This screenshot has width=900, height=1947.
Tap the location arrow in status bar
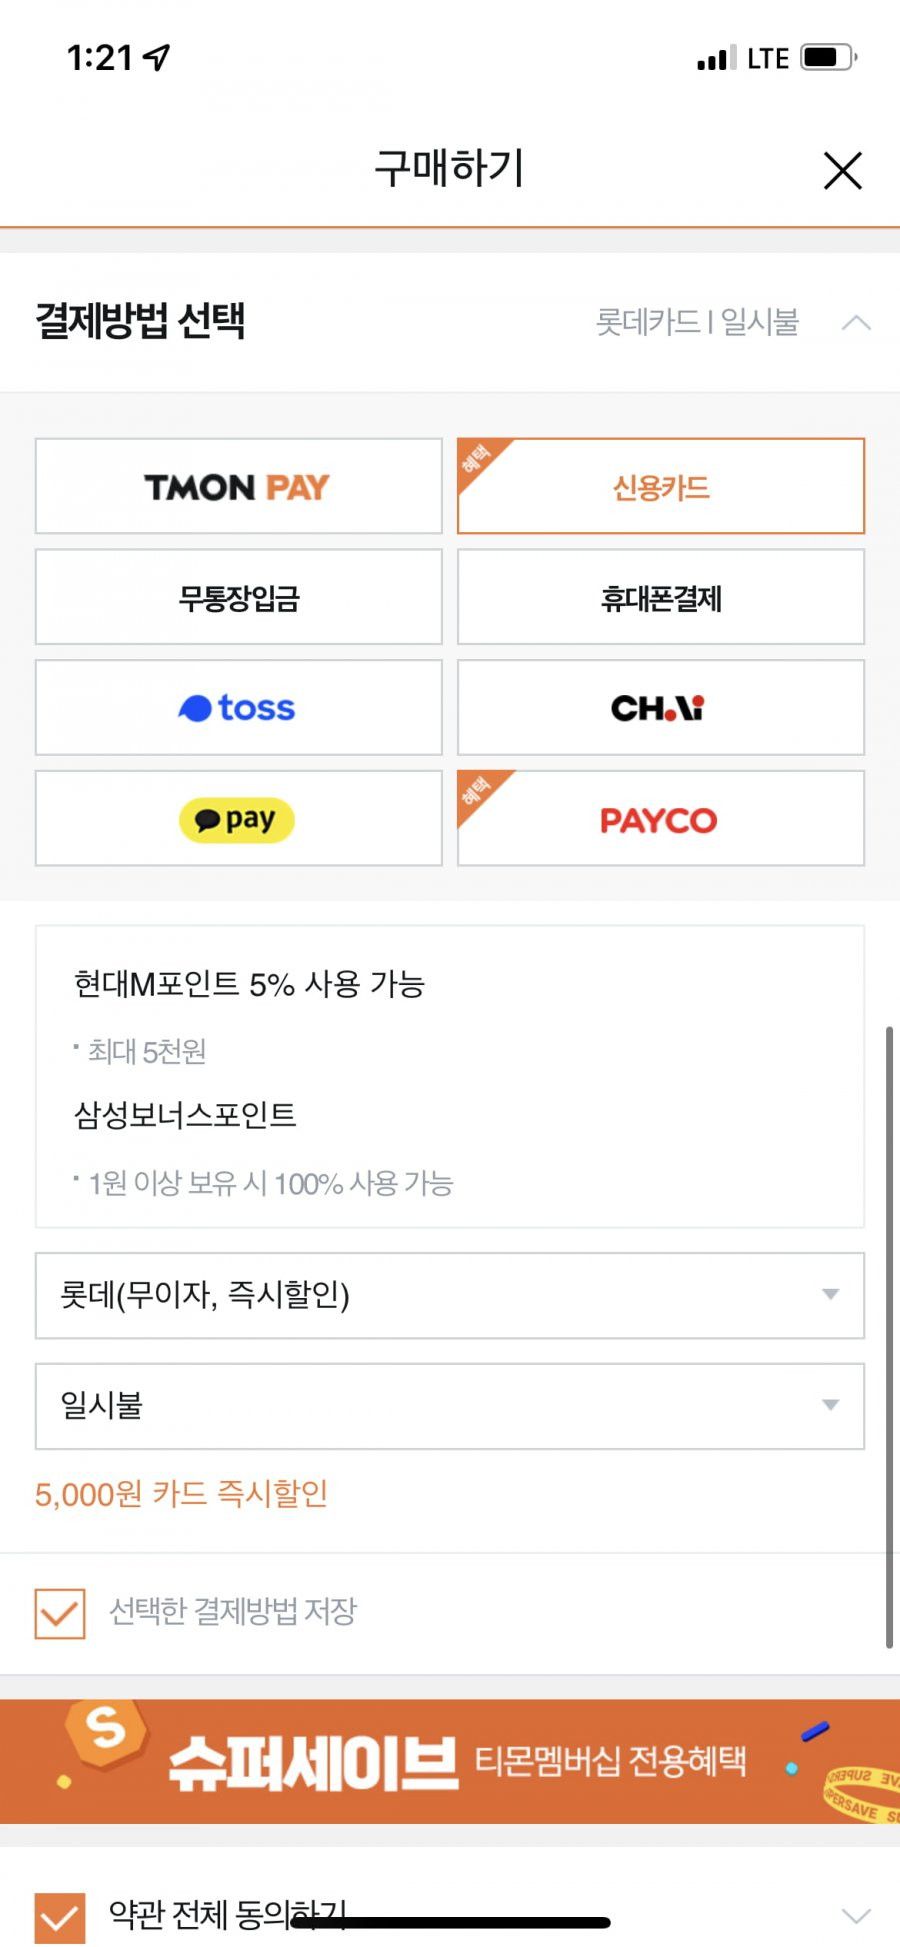[157, 58]
